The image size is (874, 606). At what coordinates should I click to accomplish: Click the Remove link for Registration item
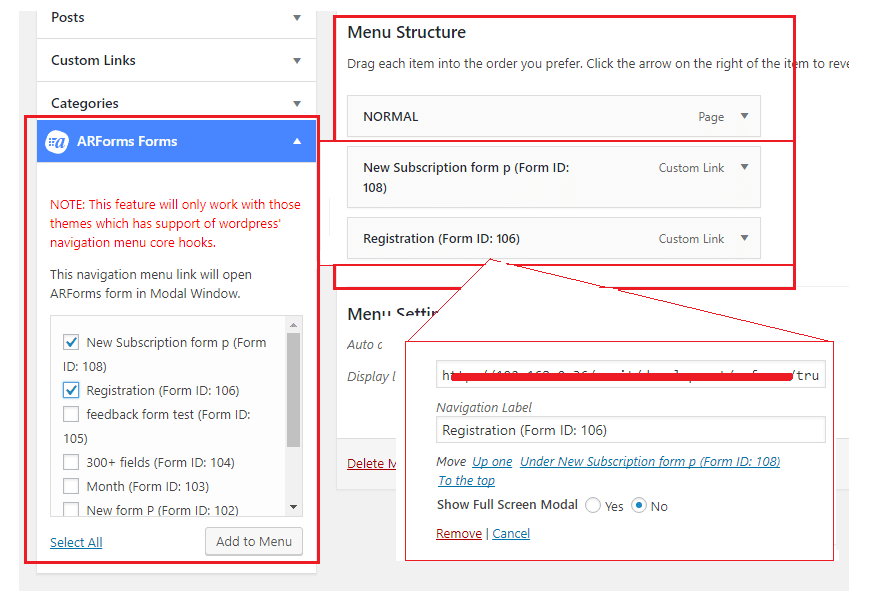(x=458, y=534)
